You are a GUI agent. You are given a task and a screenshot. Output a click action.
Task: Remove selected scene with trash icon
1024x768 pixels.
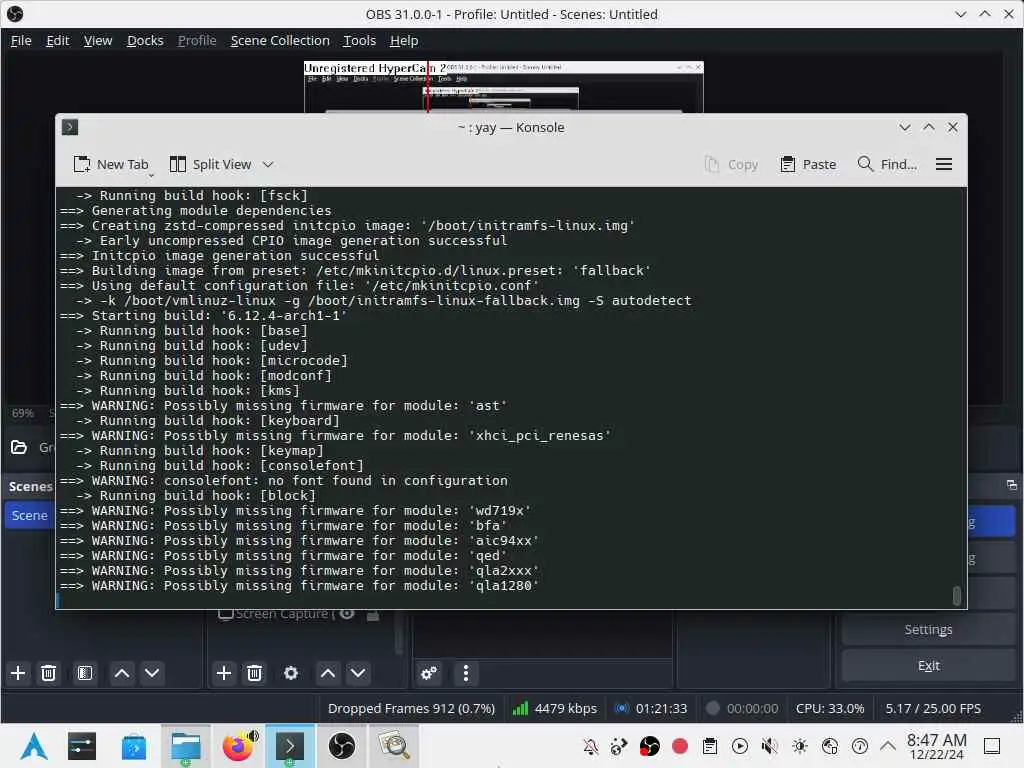pyautogui.click(x=48, y=673)
